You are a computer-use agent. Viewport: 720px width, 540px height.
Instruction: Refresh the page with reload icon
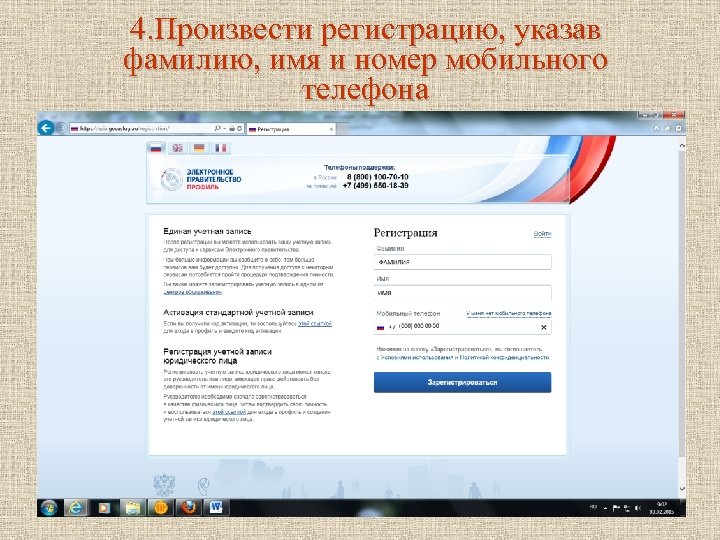pos(239,129)
